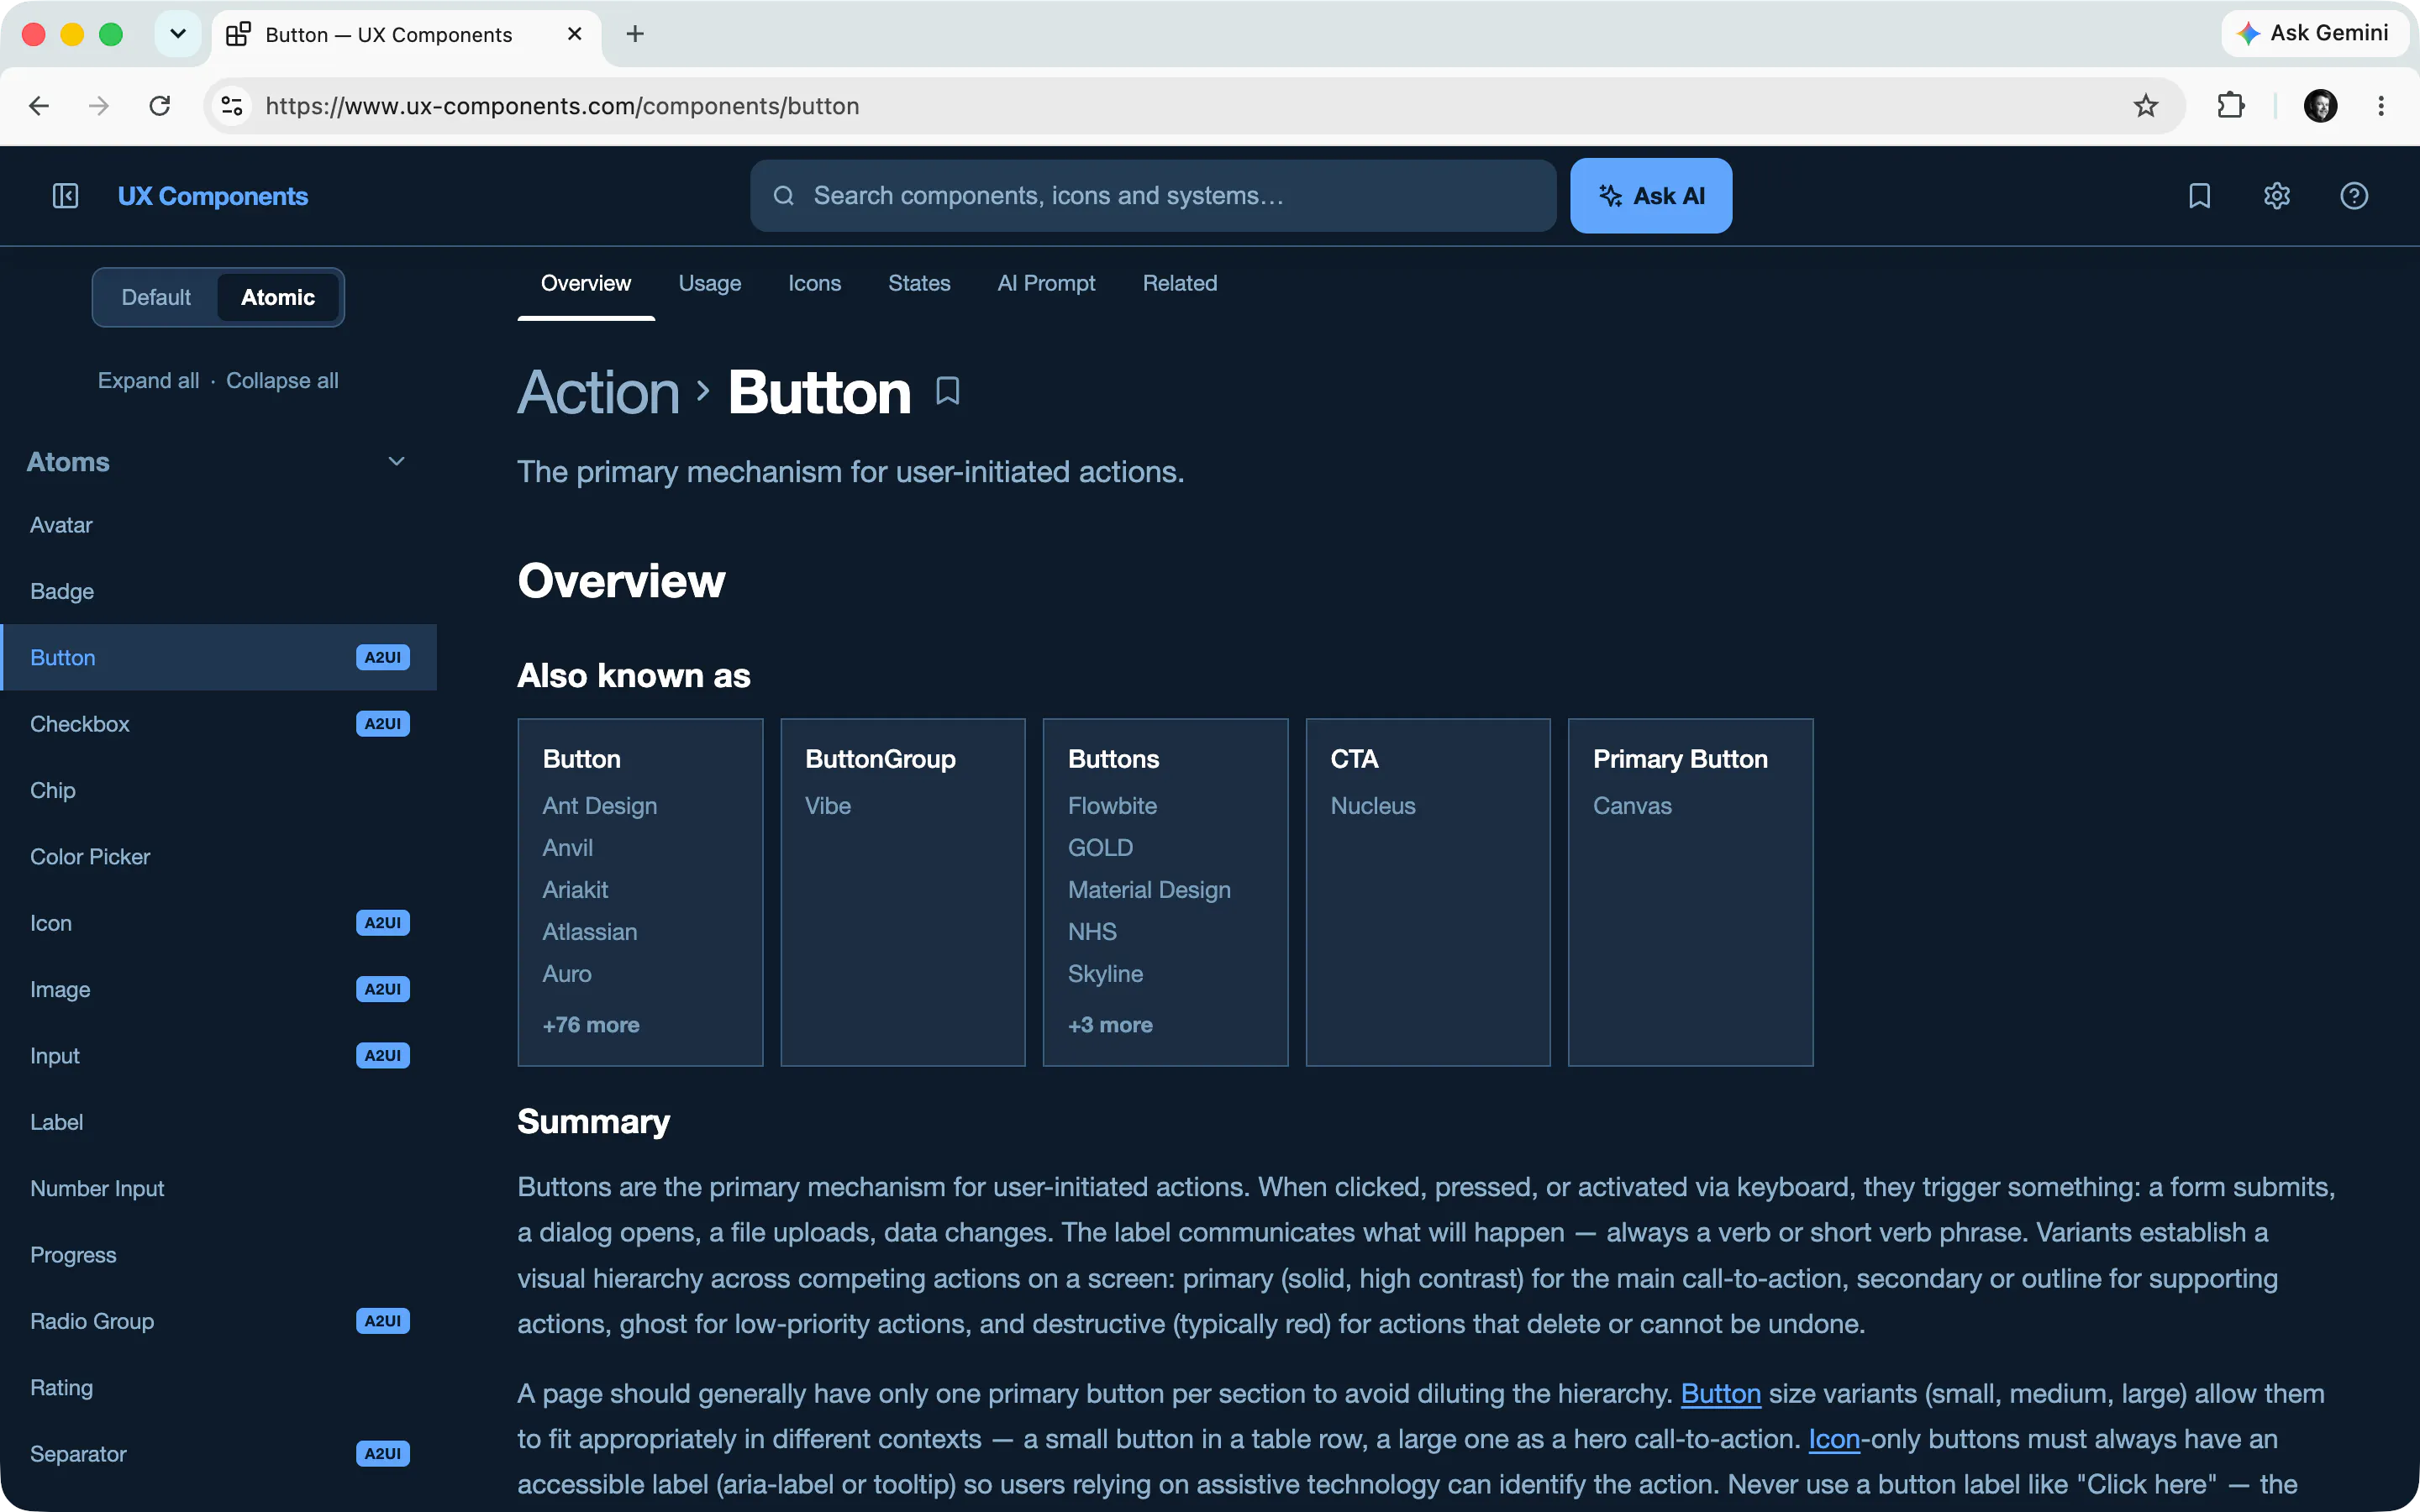
Task: Open Progress in the sidebar
Action: 218,1255
